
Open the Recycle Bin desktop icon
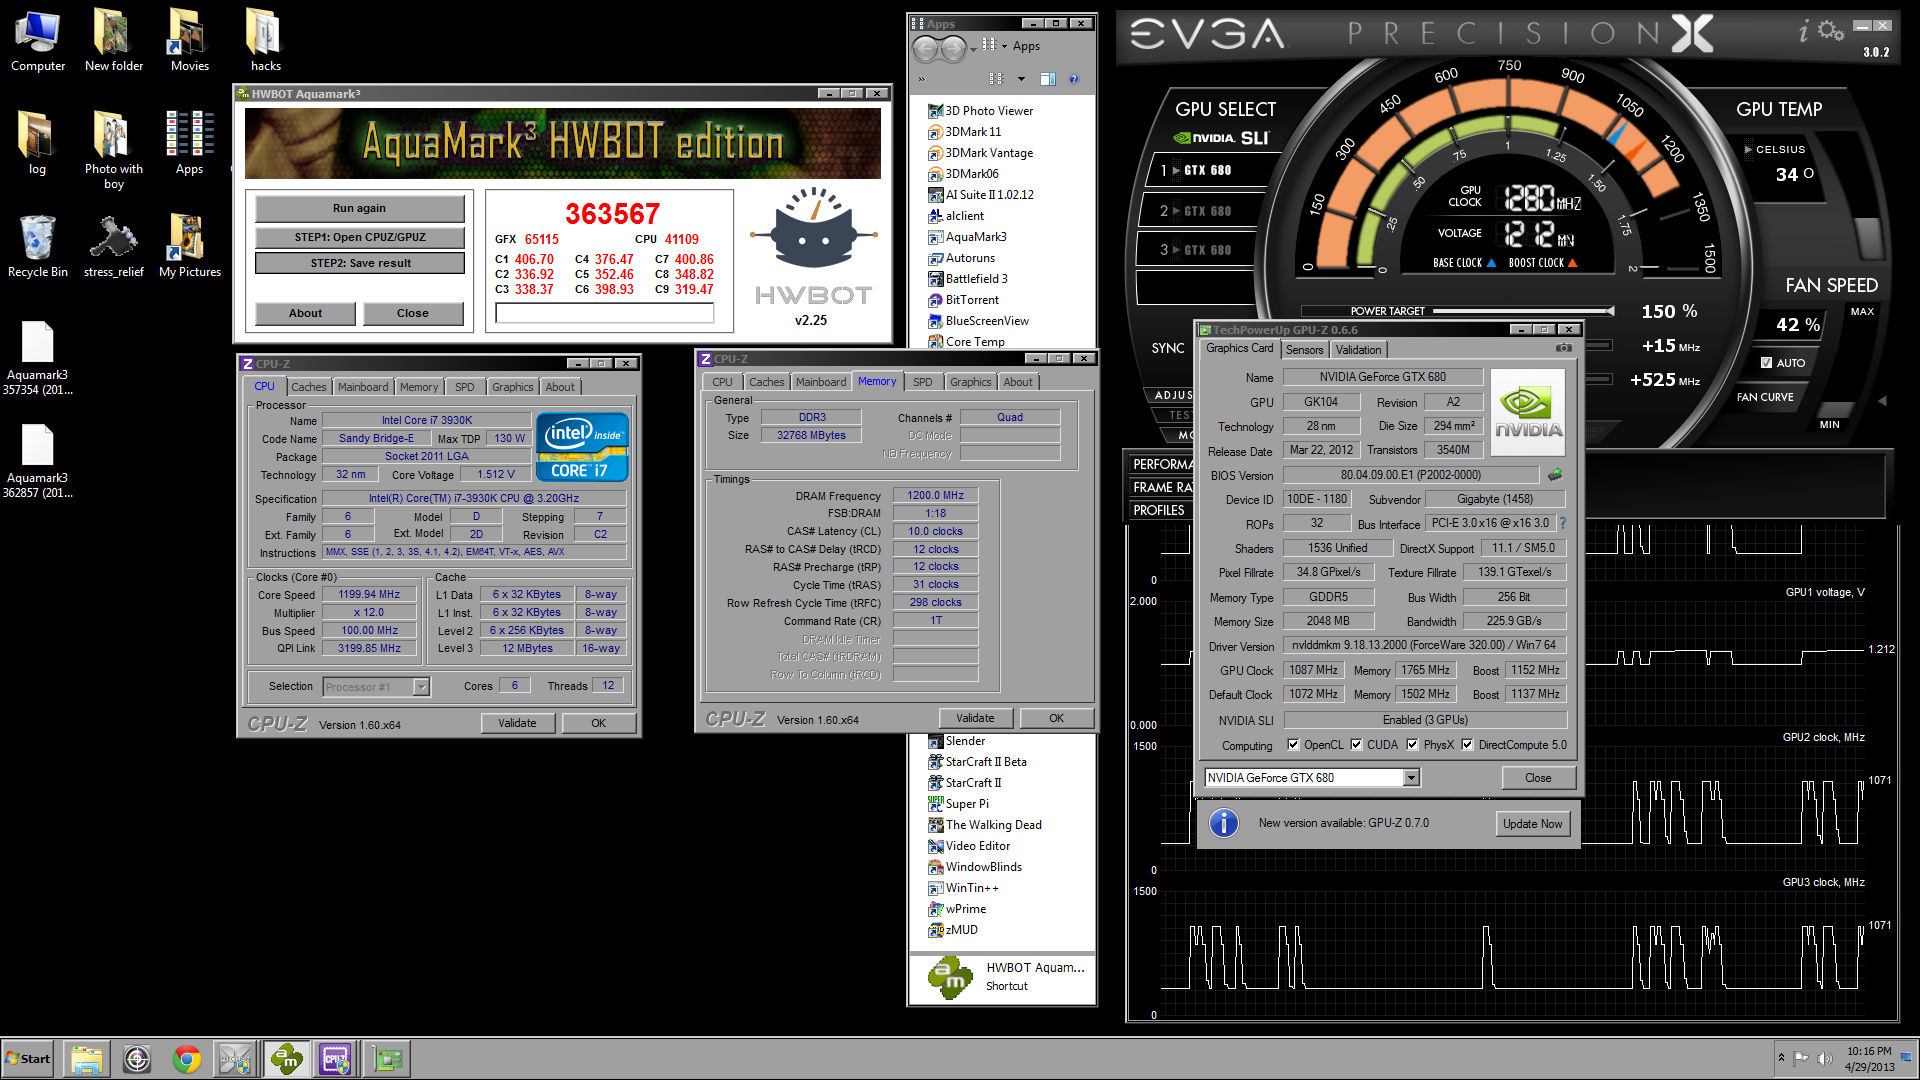point(37,246)
